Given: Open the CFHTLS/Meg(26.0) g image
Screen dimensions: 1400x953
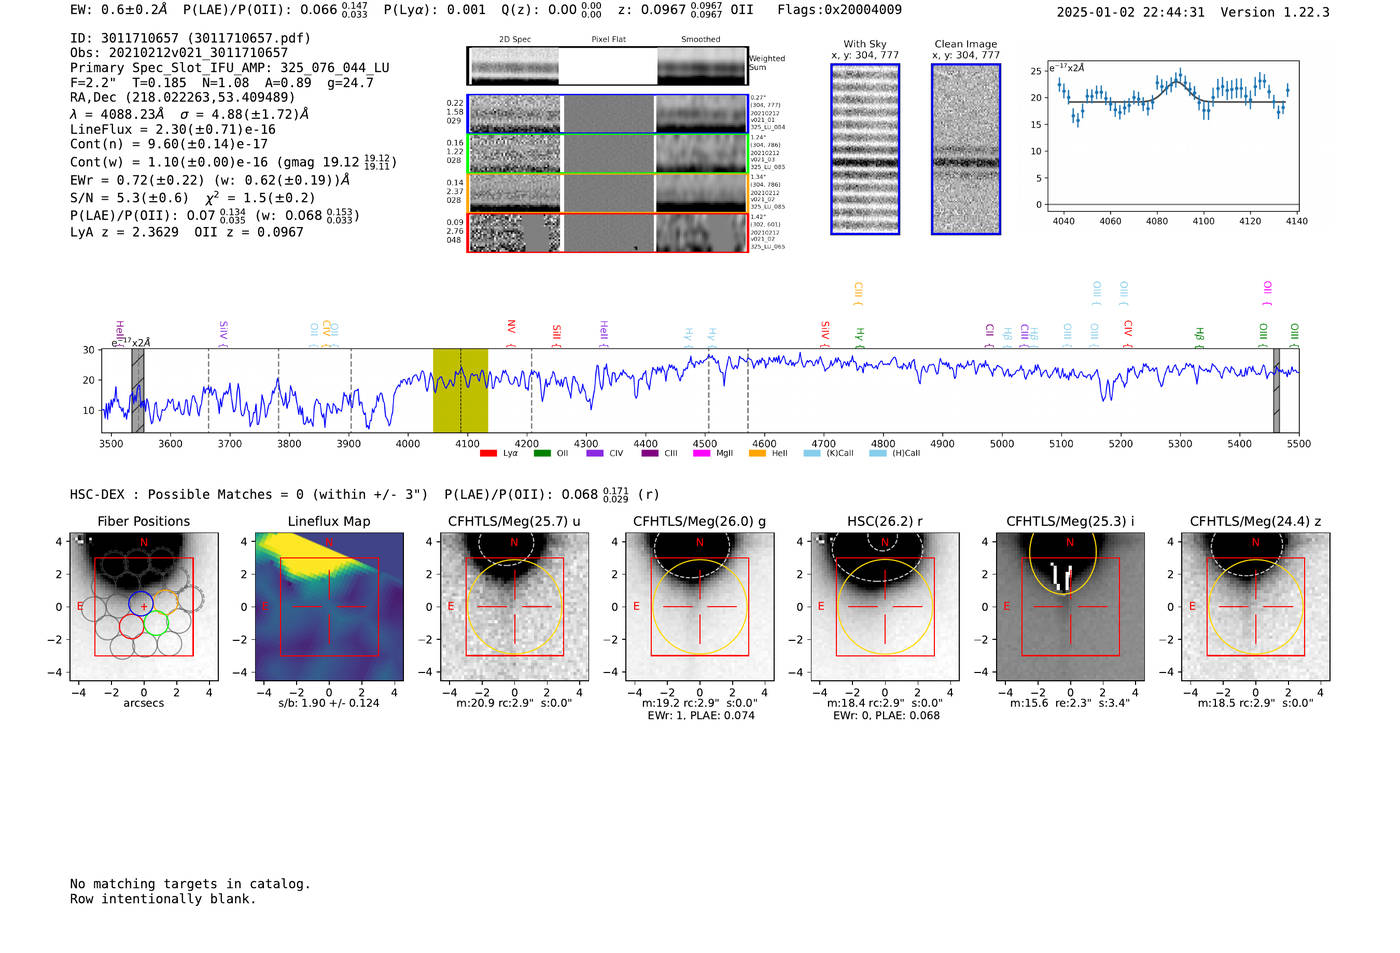Looking at the screenshot, I should [700, 606].
